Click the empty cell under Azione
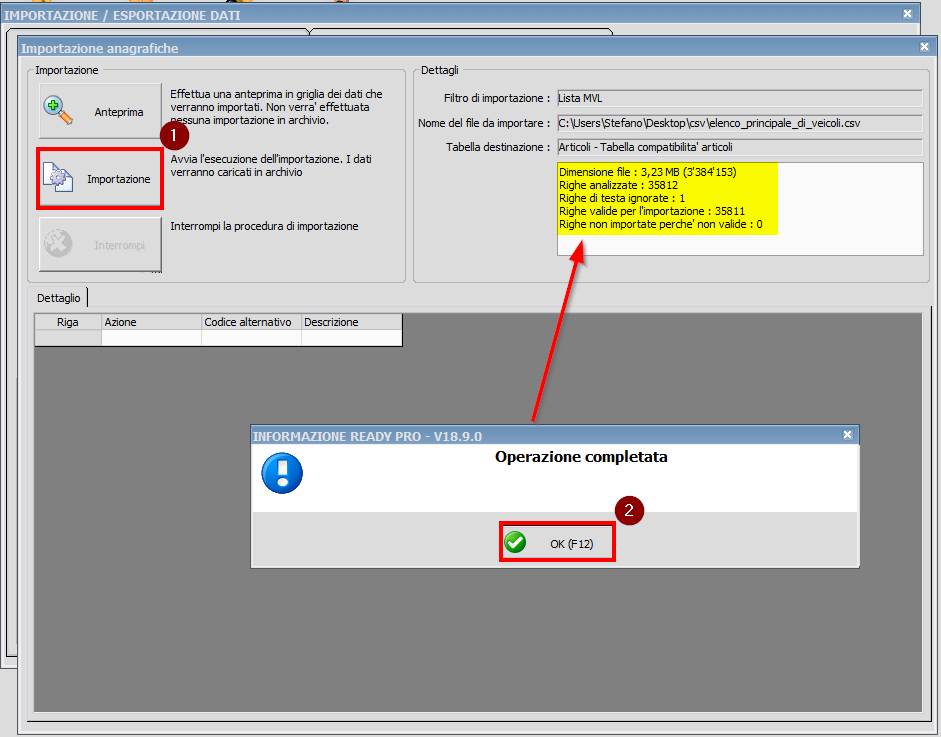Screen dimensions: 941x737 [x=151, y=338]
